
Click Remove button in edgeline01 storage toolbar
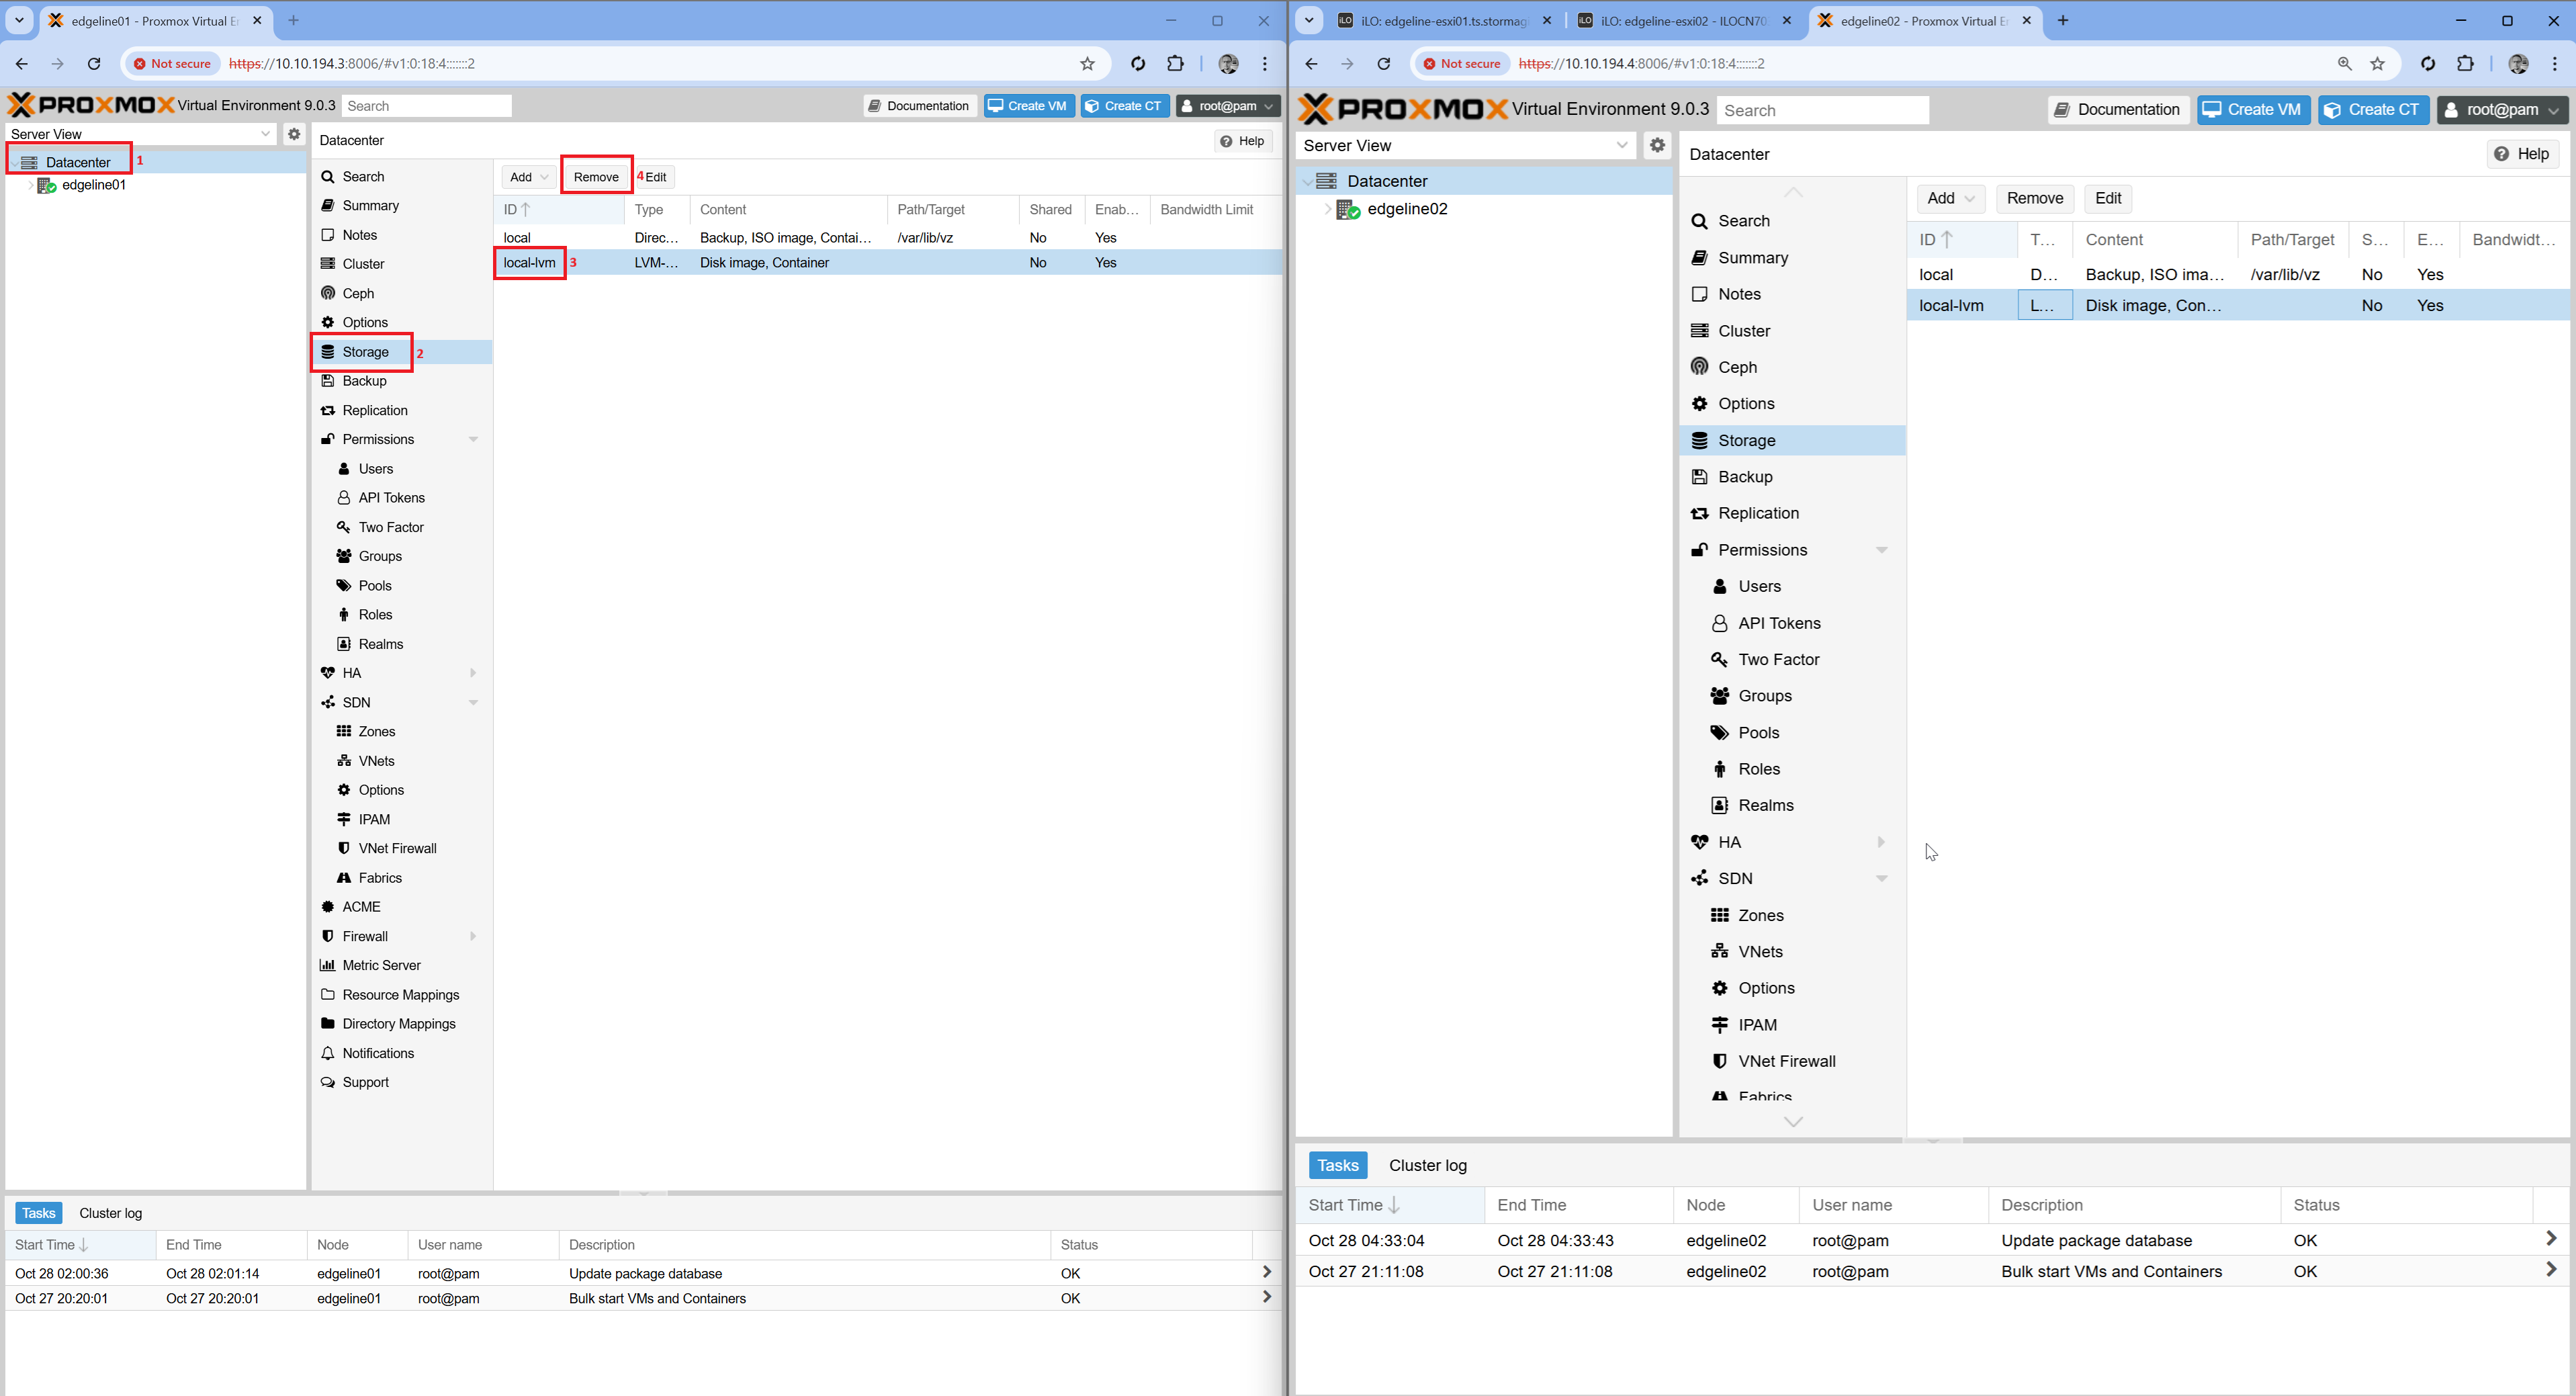[596, 177]
